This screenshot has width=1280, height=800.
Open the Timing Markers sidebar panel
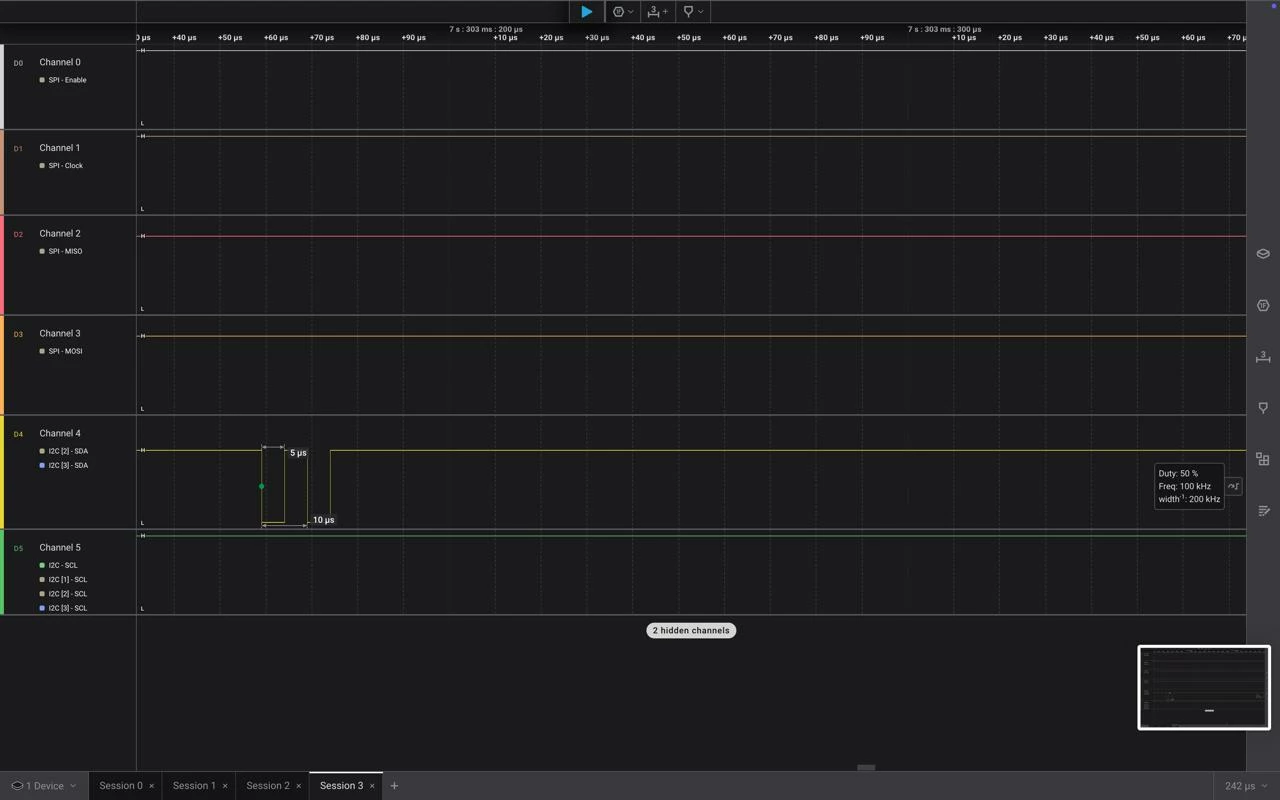click(1263, 408)
